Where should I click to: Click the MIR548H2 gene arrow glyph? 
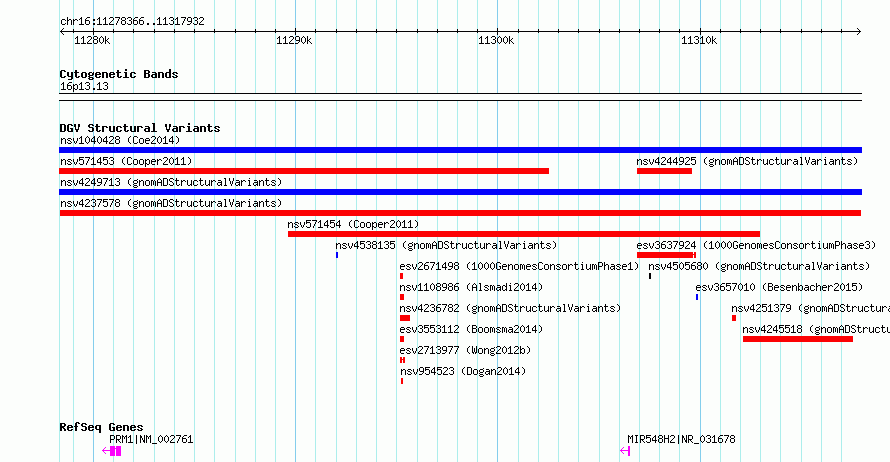click(x=625, y=451)
